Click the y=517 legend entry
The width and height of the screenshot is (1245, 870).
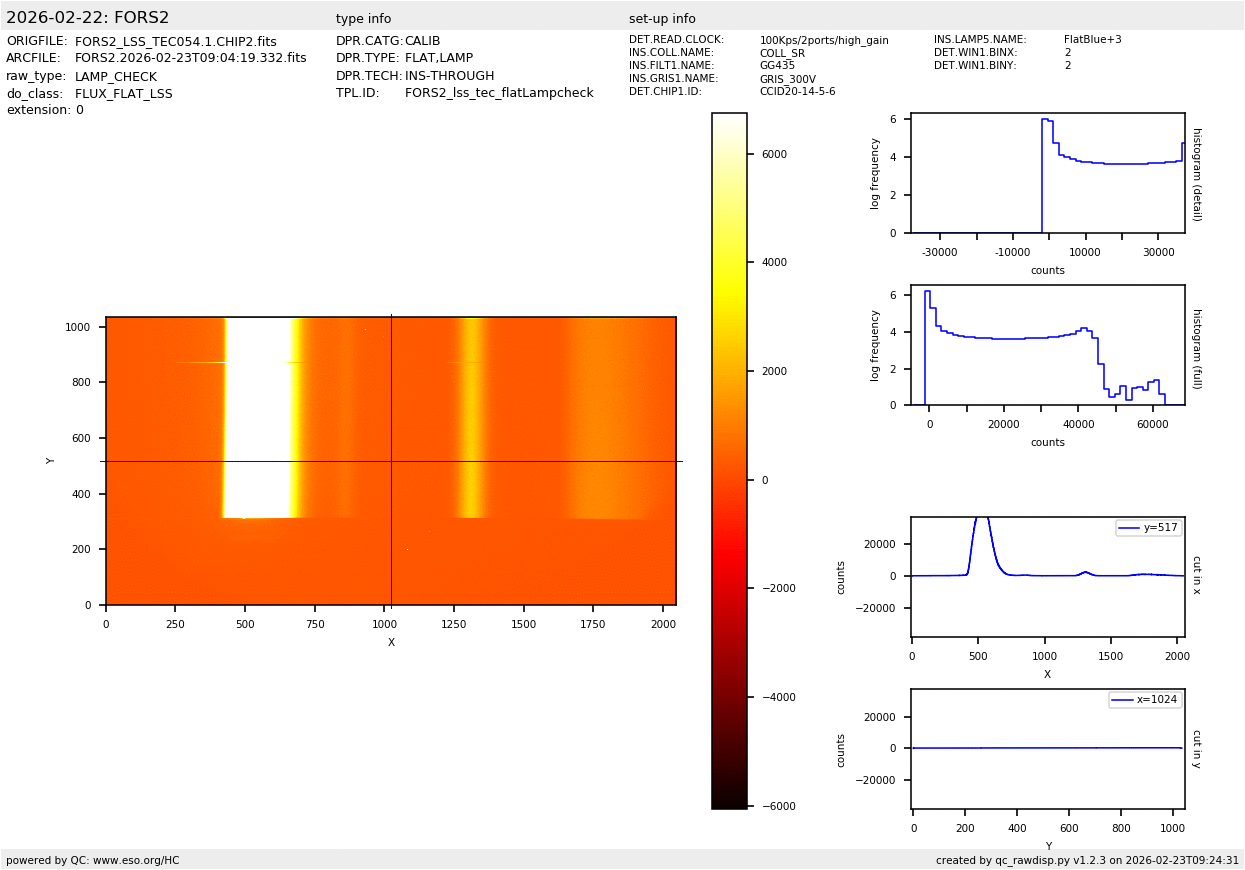tap(1148, 528)
